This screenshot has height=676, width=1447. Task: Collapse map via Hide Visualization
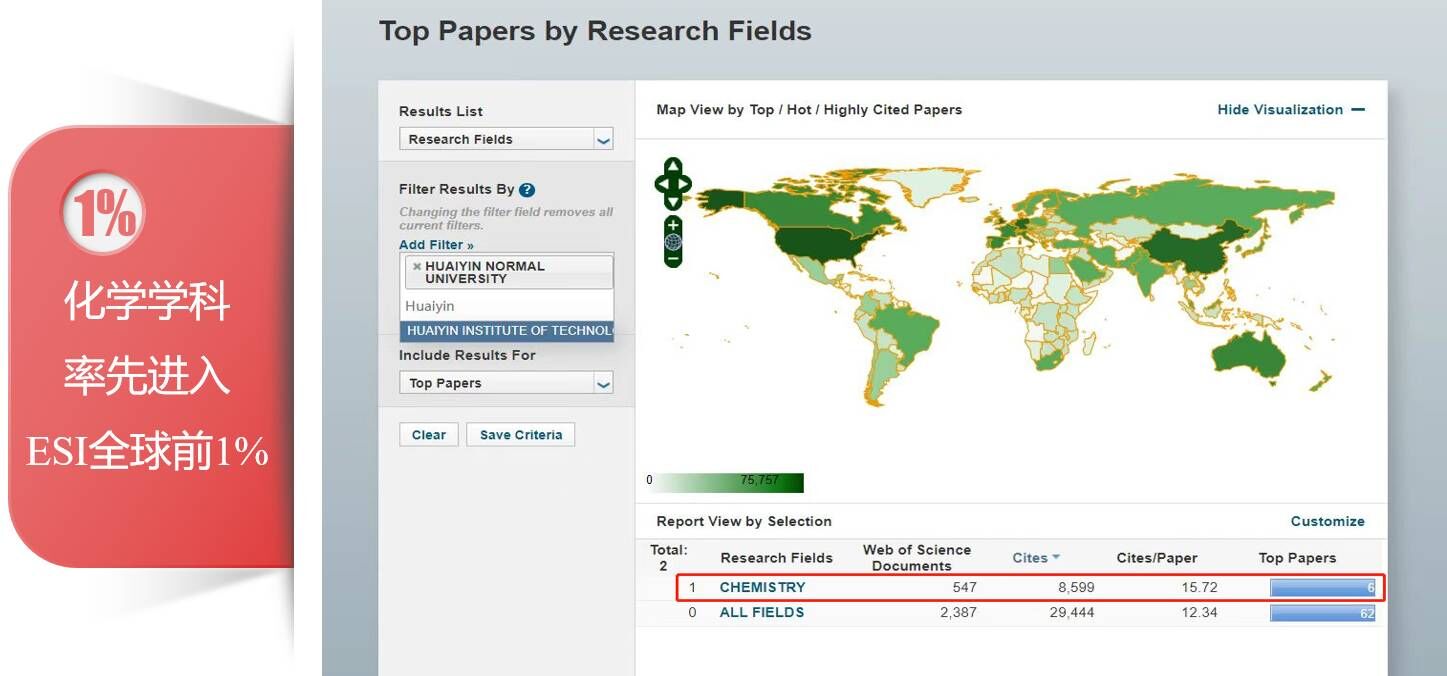click(1290, 110)
